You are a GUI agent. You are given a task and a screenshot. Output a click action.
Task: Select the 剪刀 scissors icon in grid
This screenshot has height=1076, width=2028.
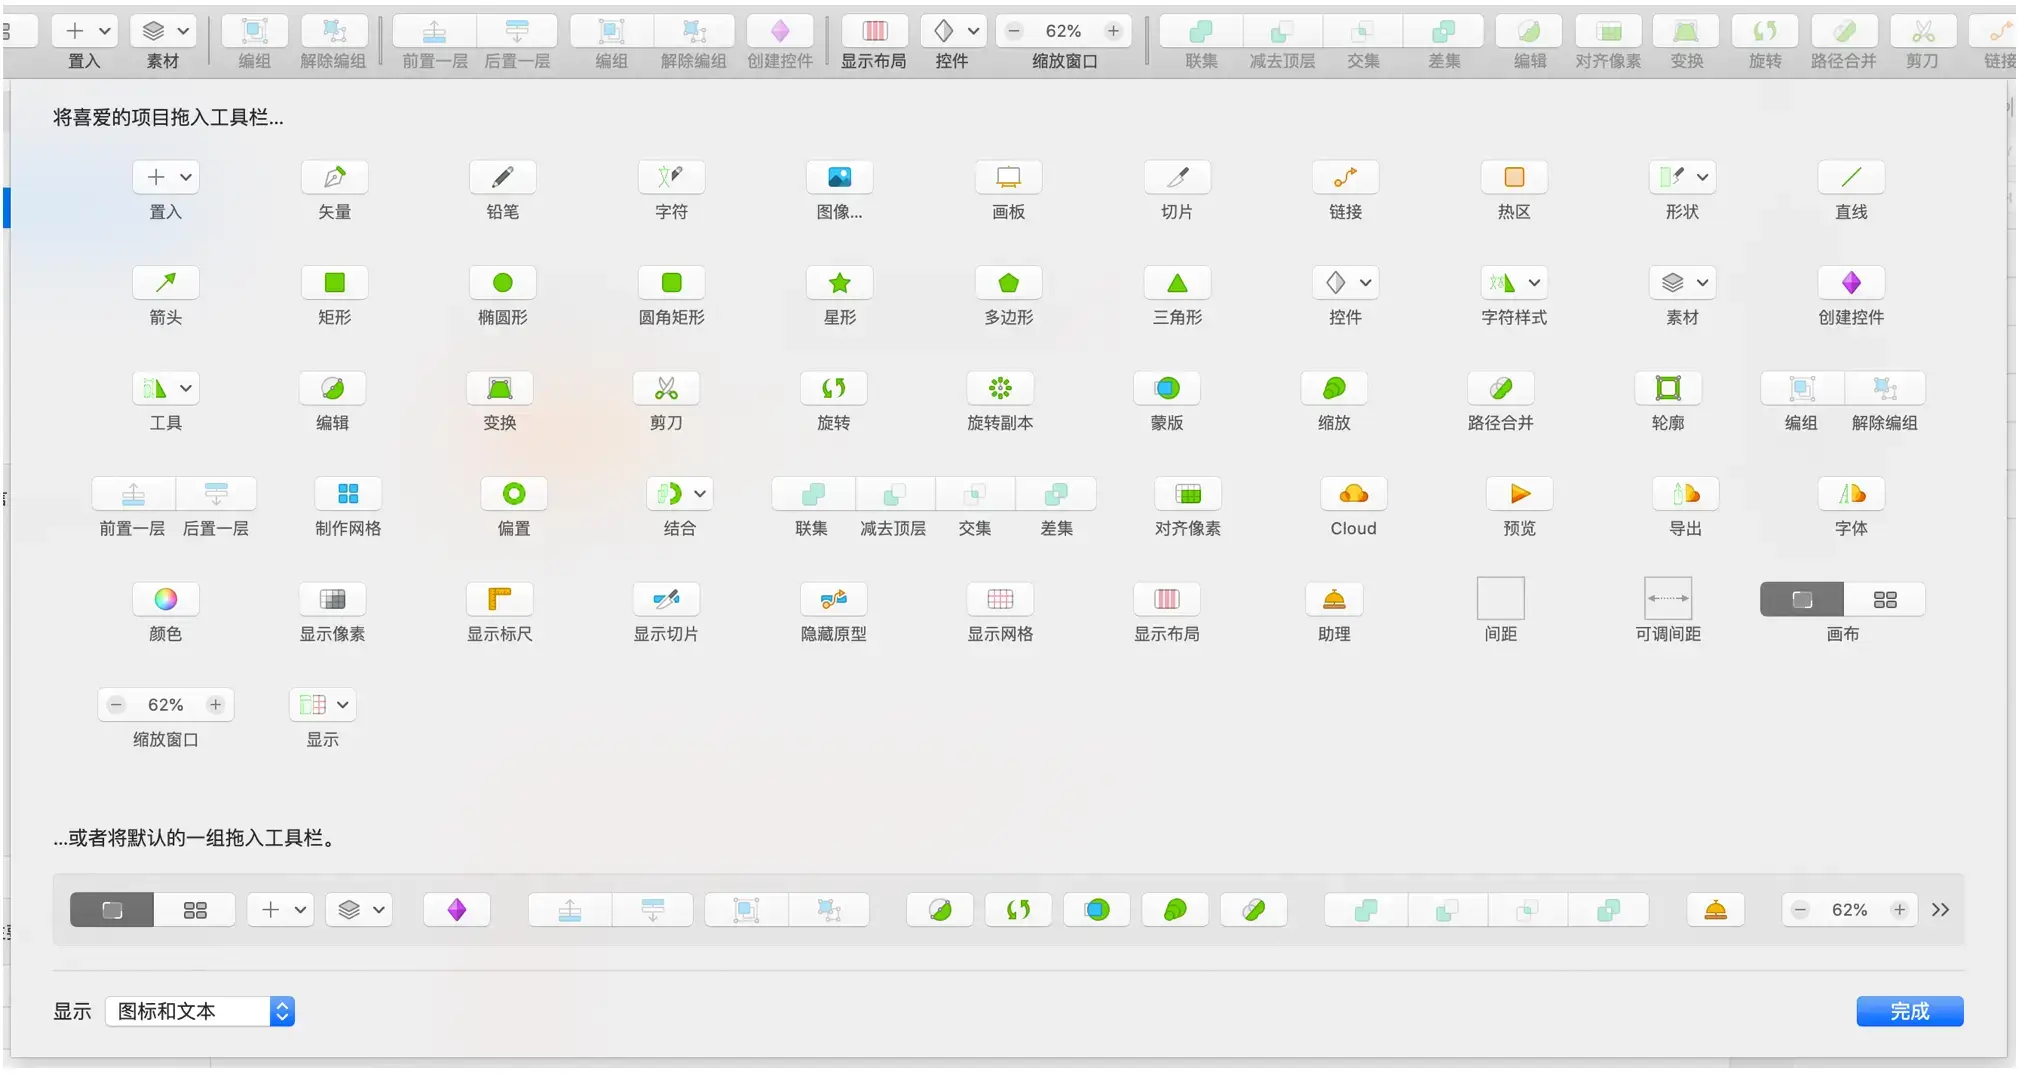click(x=666, y=388)
